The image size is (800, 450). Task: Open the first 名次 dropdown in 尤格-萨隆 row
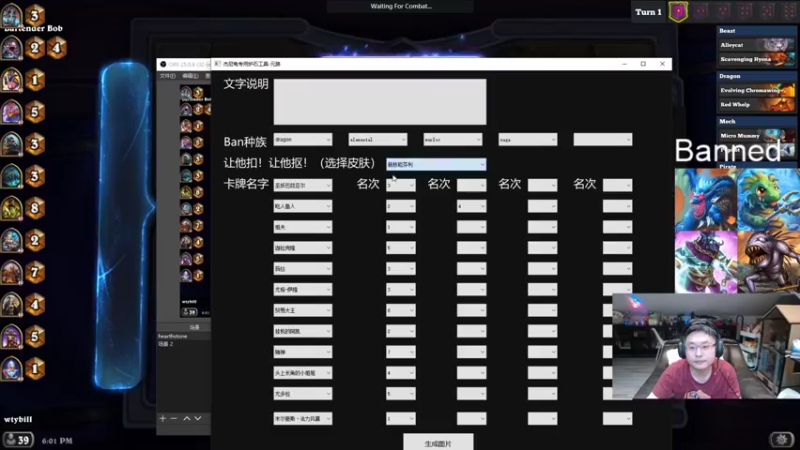point(401,289)
